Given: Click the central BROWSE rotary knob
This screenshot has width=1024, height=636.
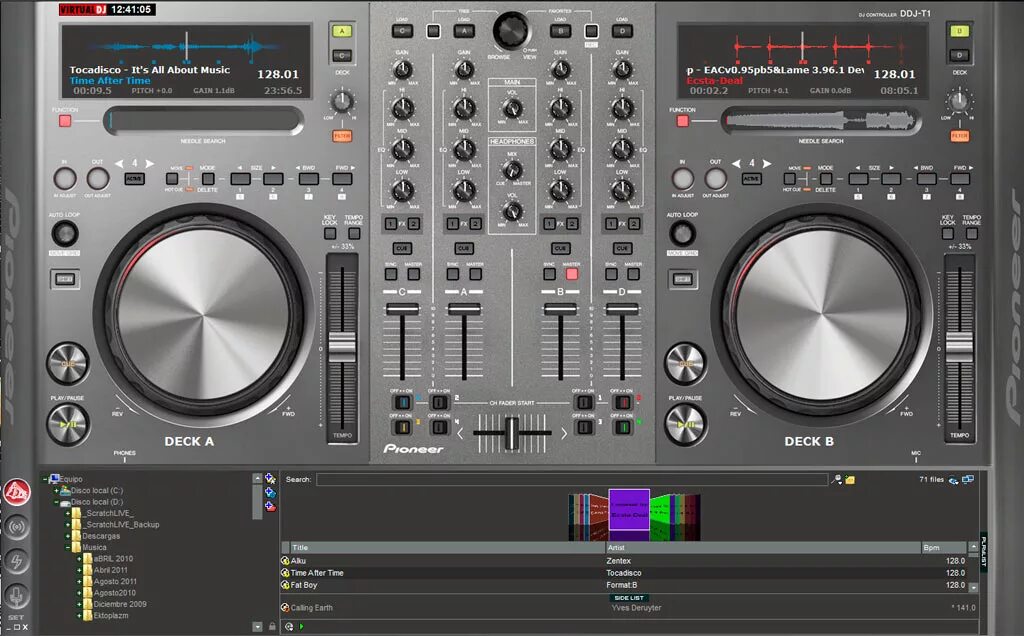Looking at the screenshot, I should 511,30.
